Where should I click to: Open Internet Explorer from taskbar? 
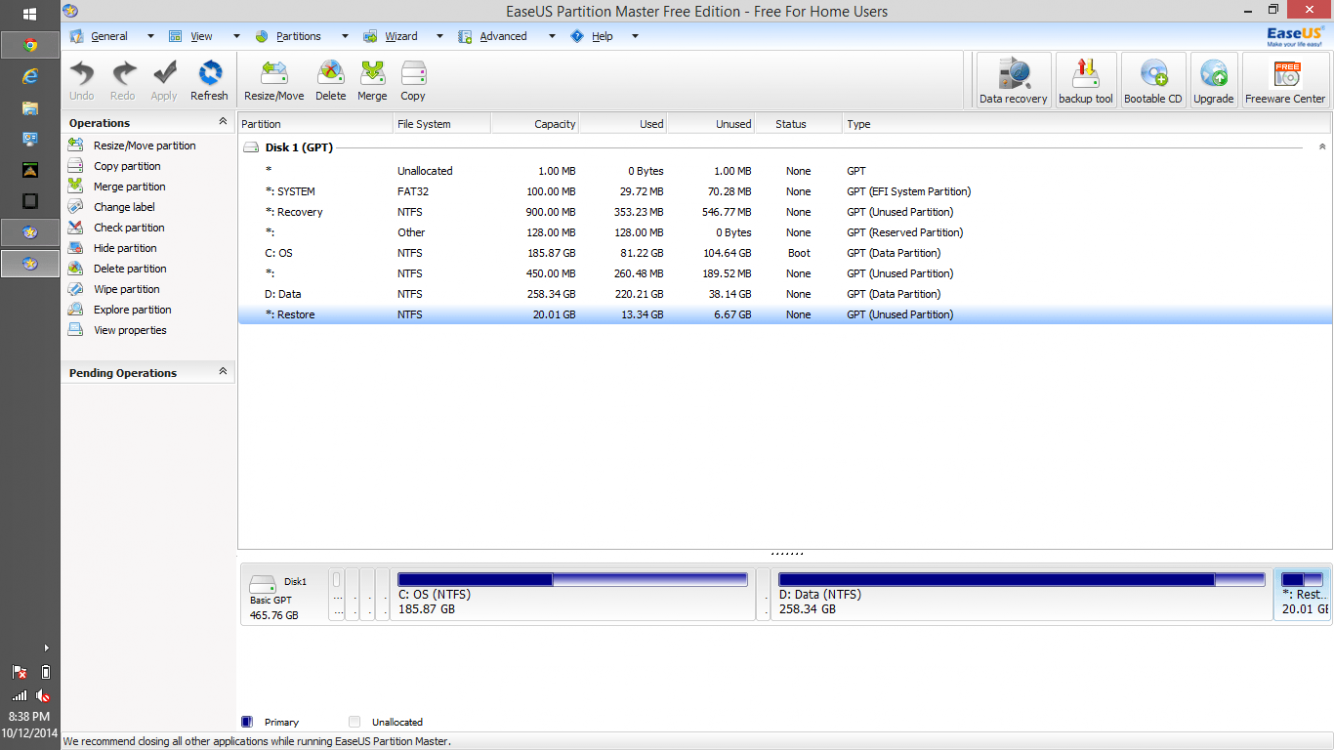[x=30, y=76]
